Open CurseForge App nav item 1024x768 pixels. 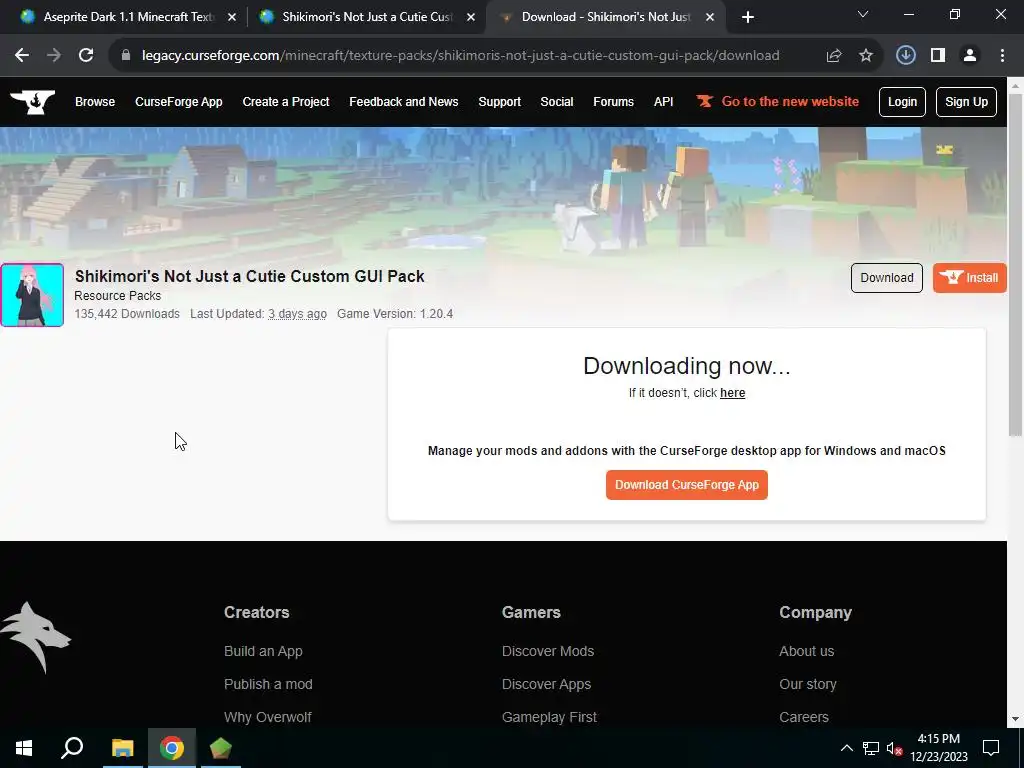(179, 102)
